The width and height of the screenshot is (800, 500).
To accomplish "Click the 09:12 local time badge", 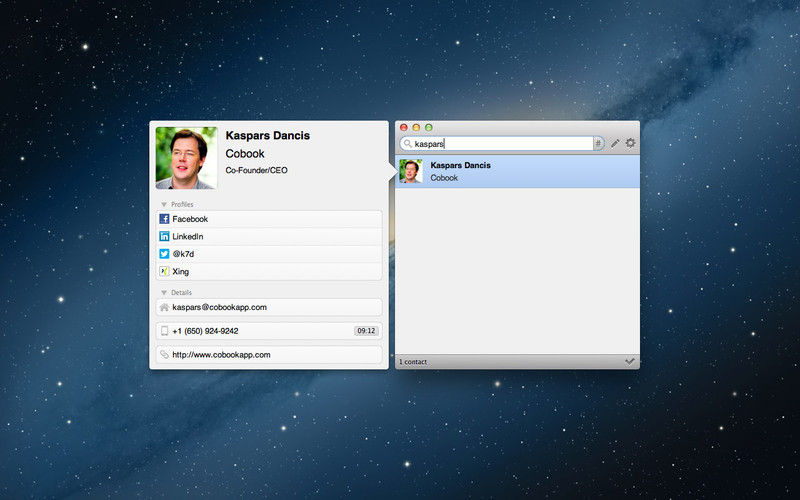I will coord(366,331).
